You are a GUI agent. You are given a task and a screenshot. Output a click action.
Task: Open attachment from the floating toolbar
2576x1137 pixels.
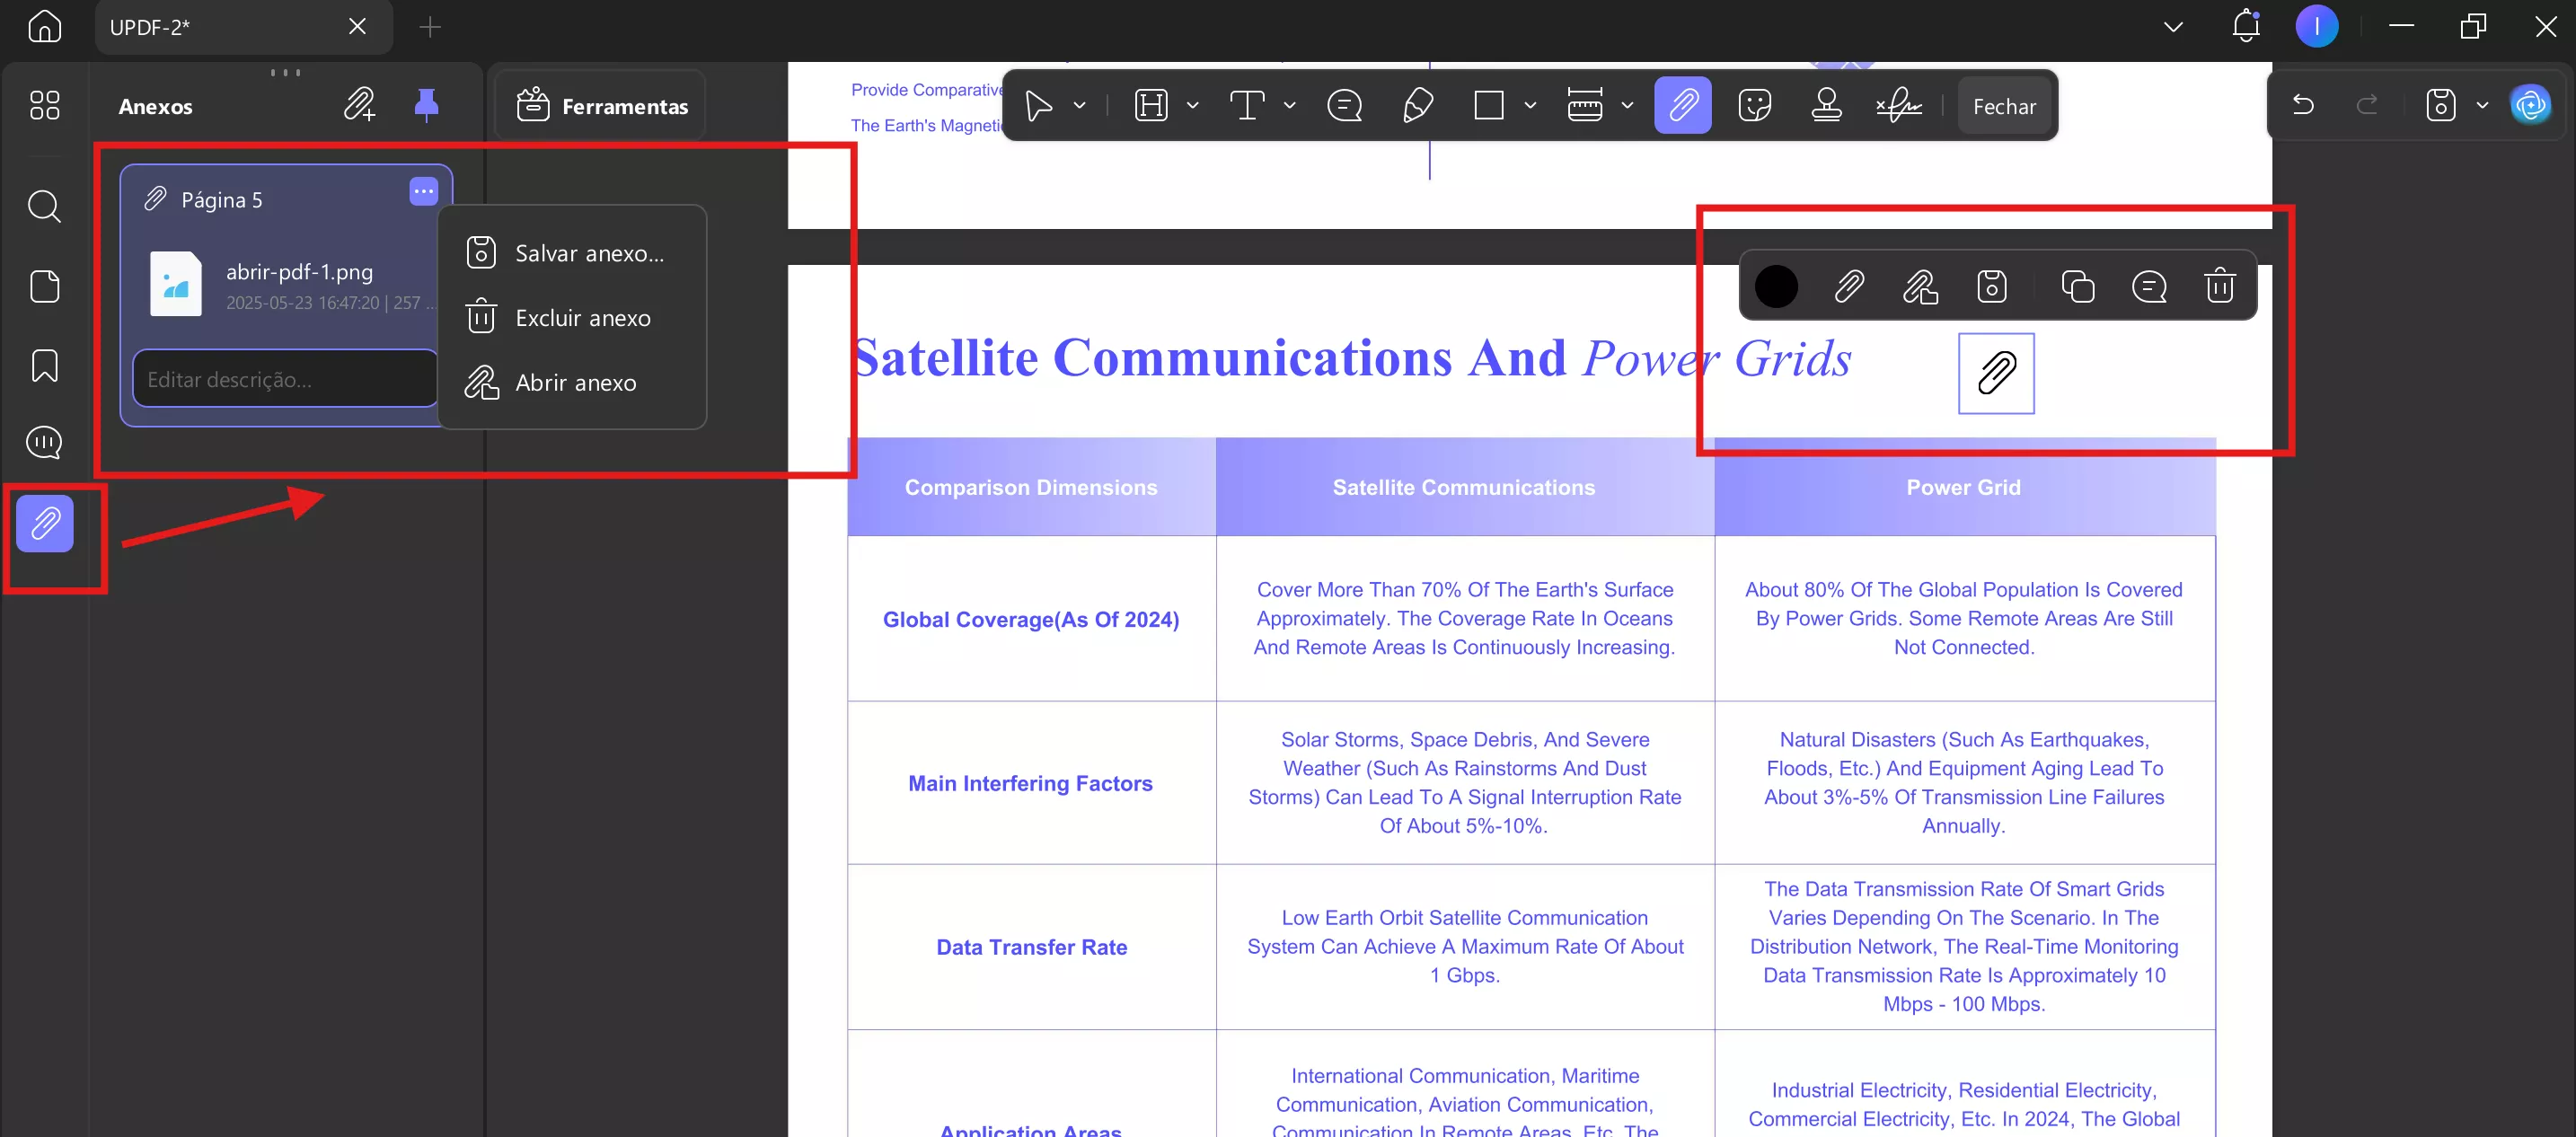(x=1920, y=286)
